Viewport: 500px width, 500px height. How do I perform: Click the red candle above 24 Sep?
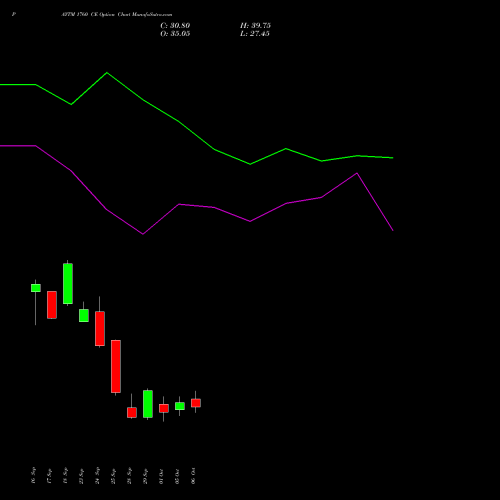[100, 329]
